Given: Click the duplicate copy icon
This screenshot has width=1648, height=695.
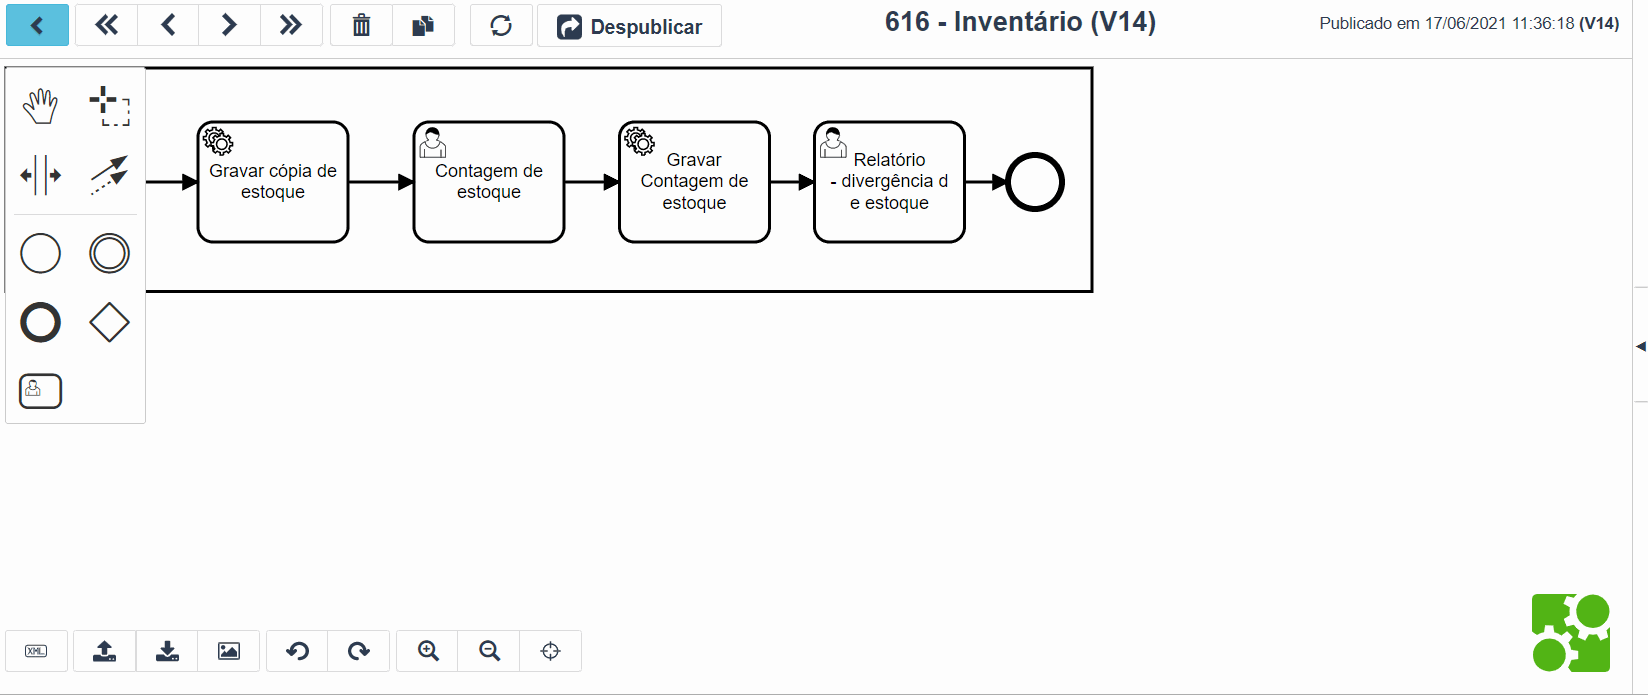Looking at the screenshot, I should pos(423,25).
